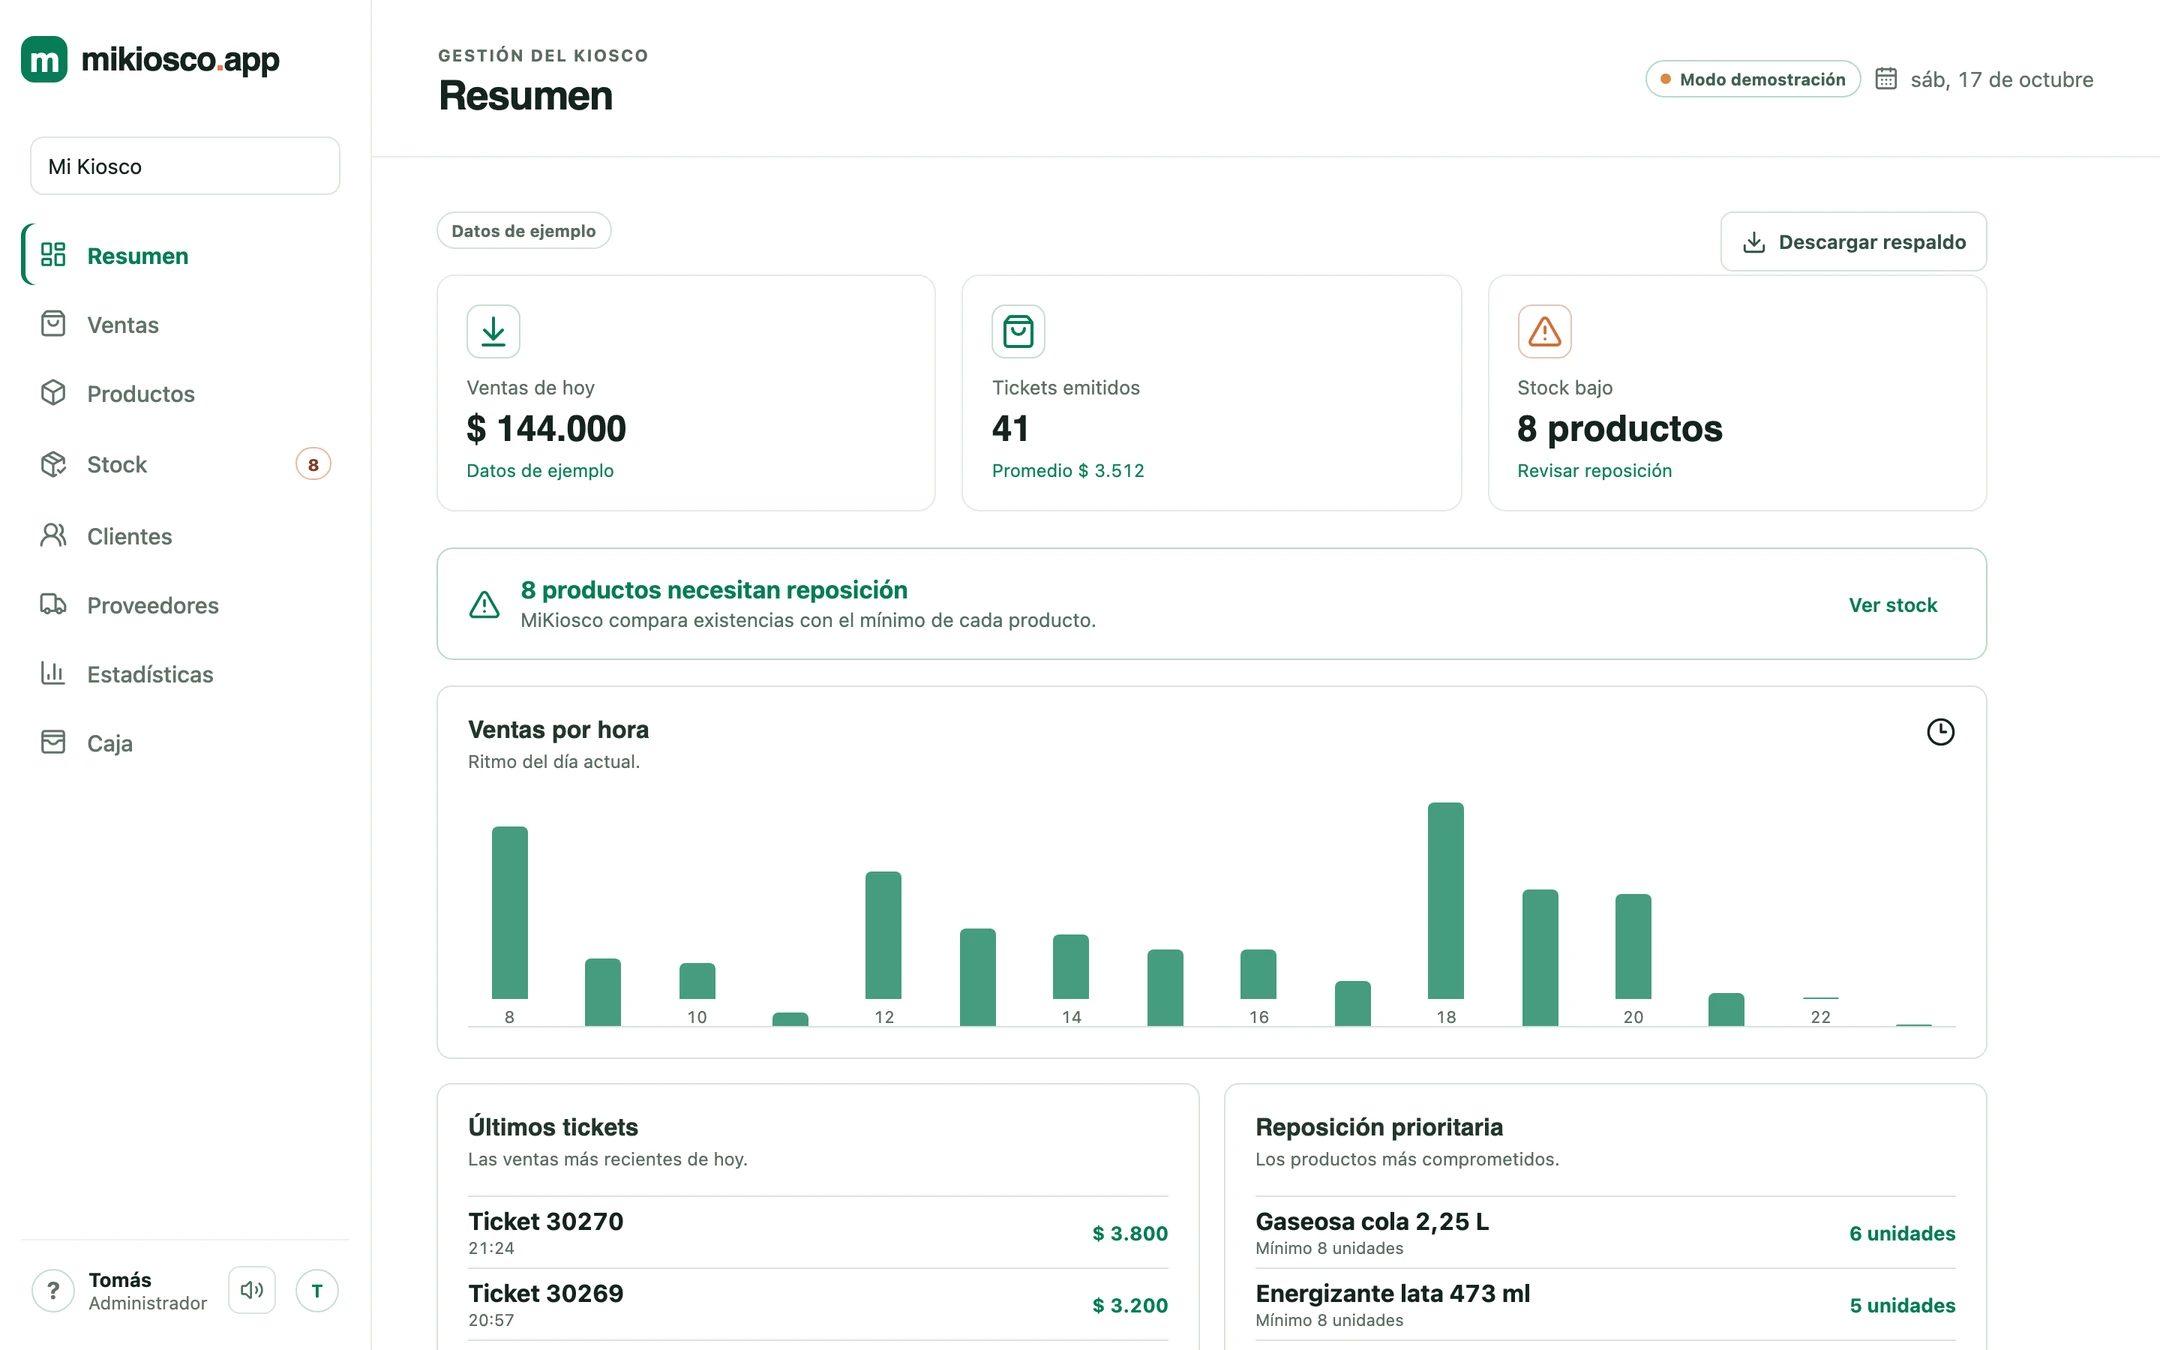Click the Caja register icon
Screen dimensions: 2160x1350
(x=53, y=742)
